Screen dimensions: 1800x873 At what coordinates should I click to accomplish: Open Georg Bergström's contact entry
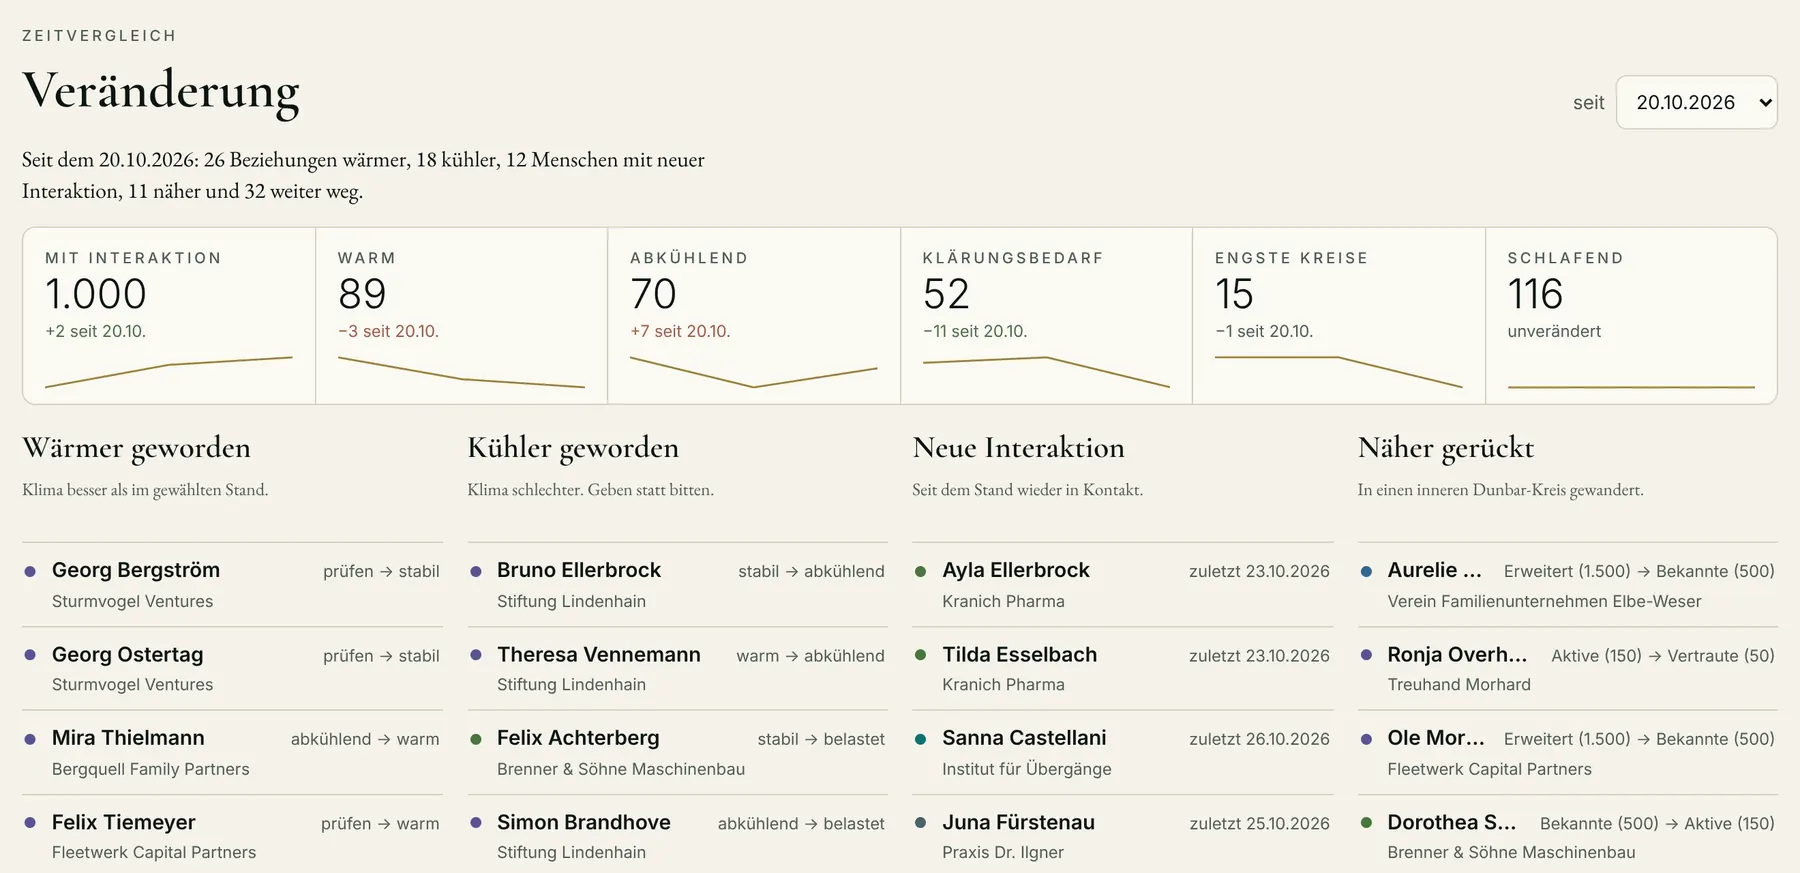click(x=232, y=585)
